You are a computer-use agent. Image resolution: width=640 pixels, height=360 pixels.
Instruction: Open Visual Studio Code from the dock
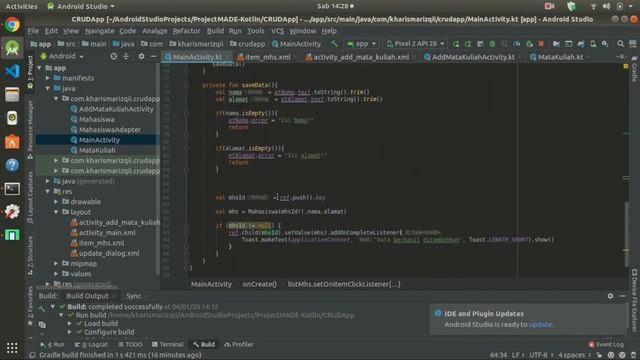pyautogui.click(x=12, y=71)
